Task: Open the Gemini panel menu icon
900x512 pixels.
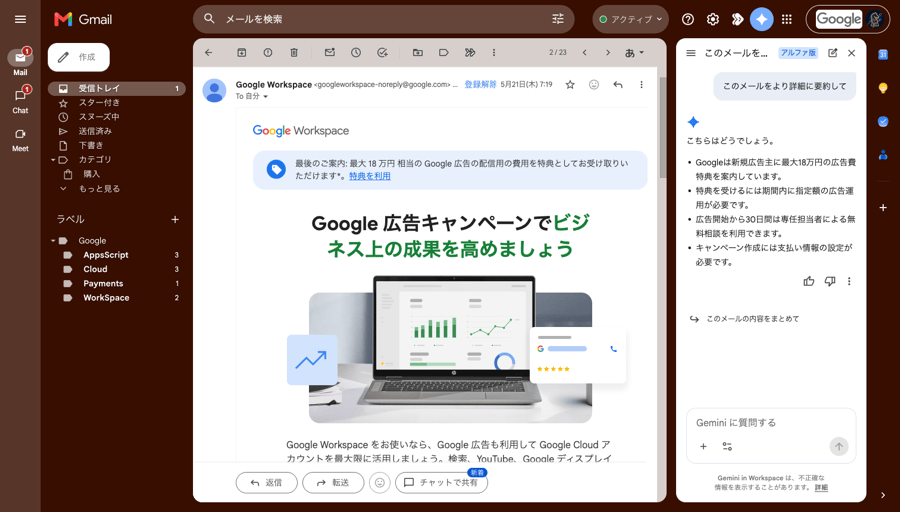Action: point(691,53)
